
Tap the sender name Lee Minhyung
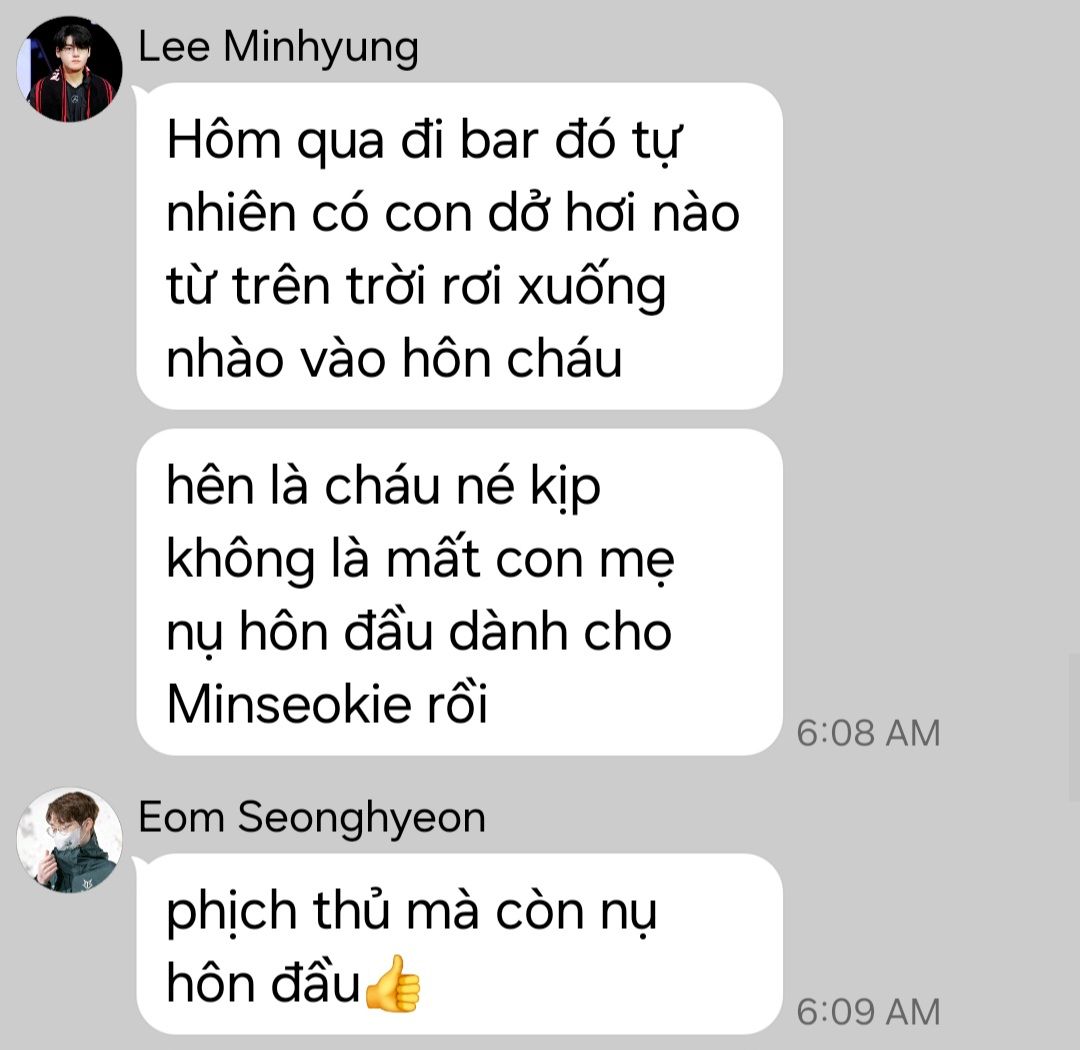coord(278,48)
